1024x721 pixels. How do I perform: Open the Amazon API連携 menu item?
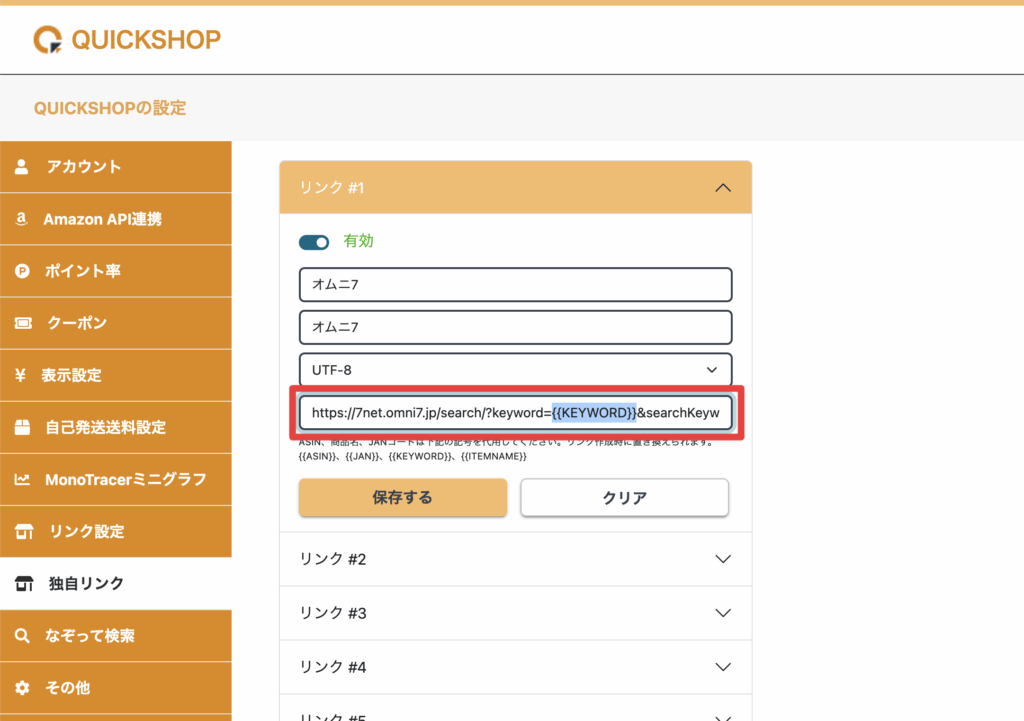pos(116,219)
